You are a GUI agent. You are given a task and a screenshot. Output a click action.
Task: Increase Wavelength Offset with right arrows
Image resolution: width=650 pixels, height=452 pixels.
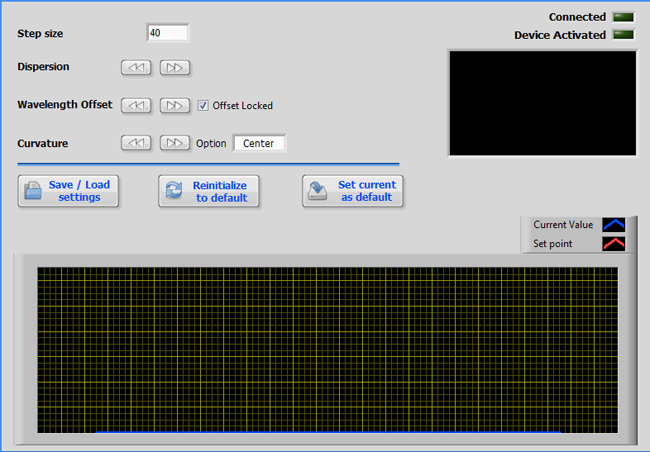coord(174,105)
